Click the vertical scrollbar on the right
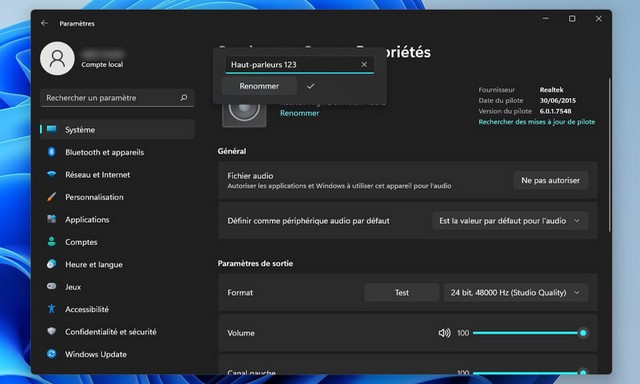This screenshot has width=640, height=384. (609, 155)
